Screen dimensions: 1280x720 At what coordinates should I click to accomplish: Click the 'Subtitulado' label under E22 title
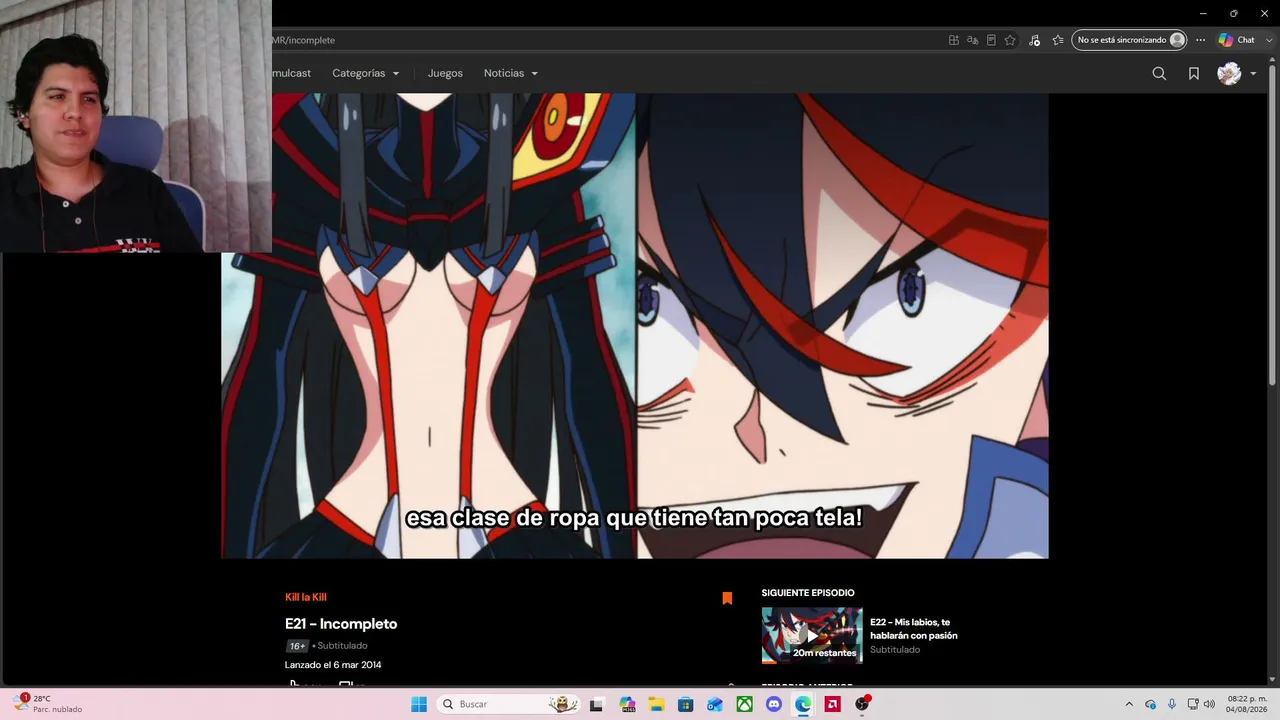pos(895,650)
